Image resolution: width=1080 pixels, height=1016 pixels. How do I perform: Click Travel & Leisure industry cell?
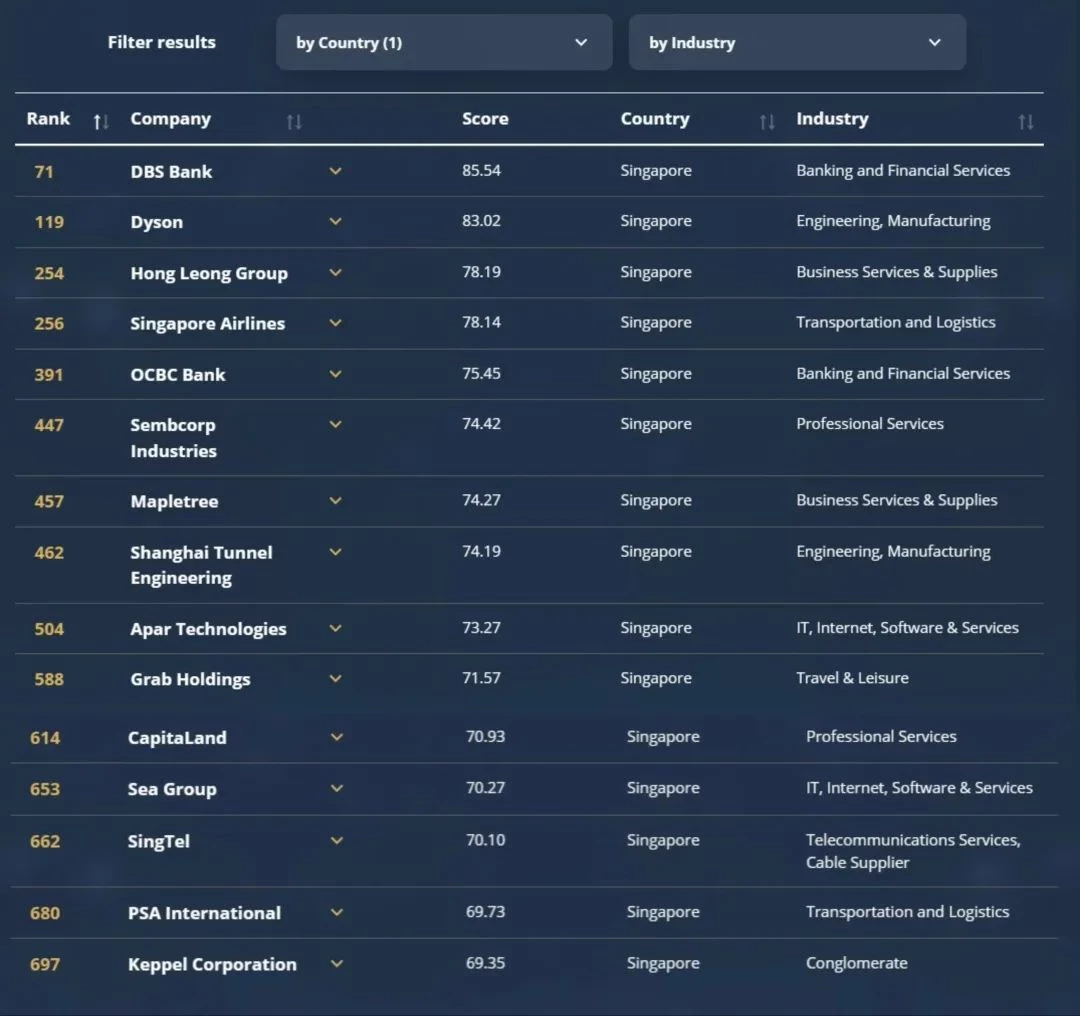[x=853, y=678]
